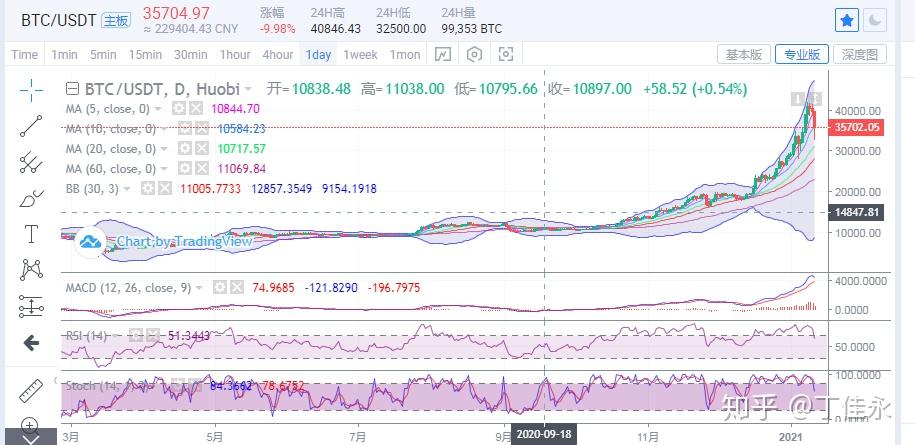Open settings for the RSI indicator
Image resolution: width=915 pixels, height=445 pixels.
(x=136, y=335)
